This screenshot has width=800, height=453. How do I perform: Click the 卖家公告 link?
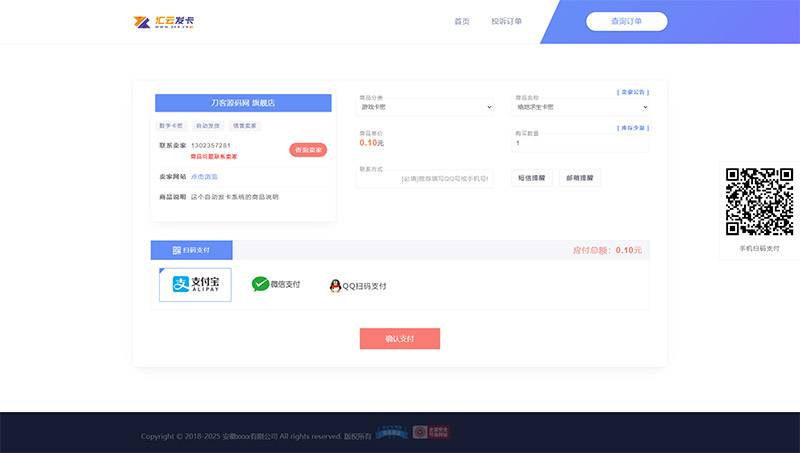pyautogui.click(x=633, y=92)
